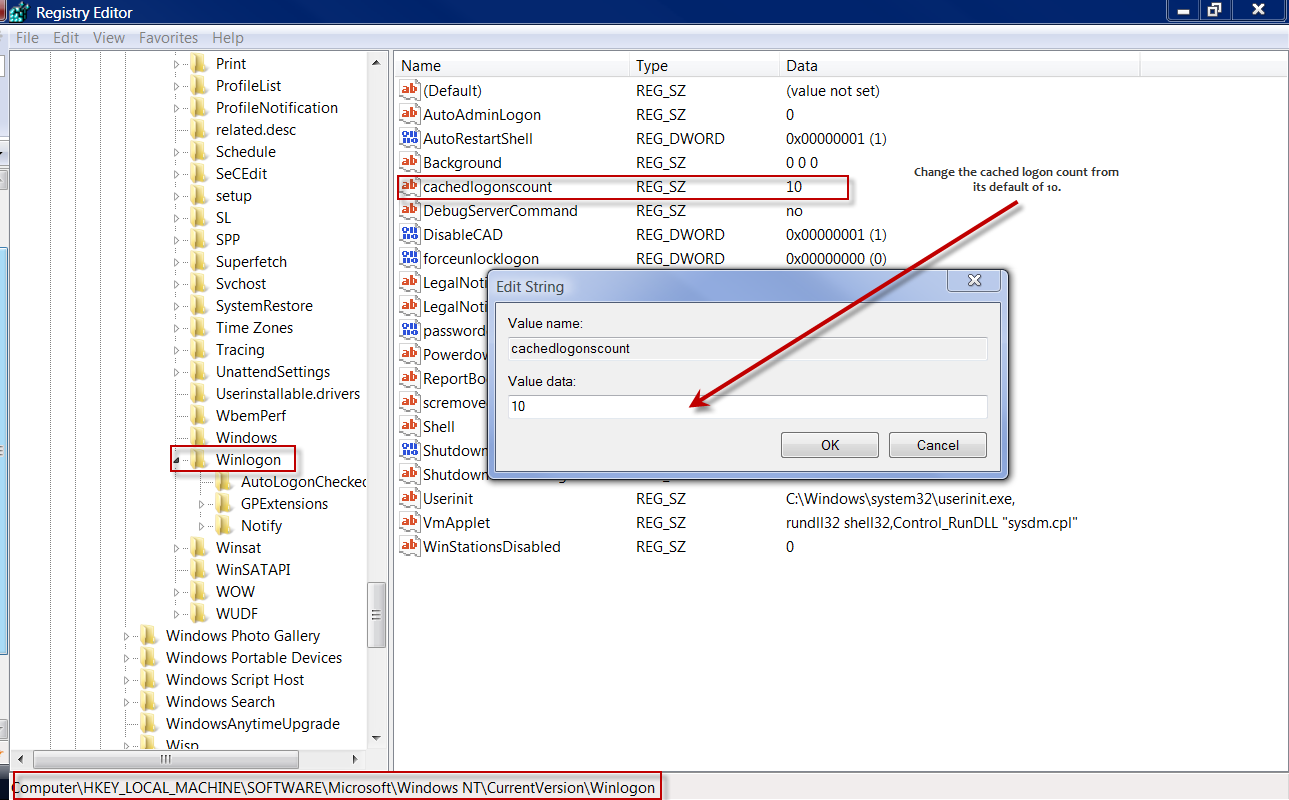Click the Schedule key folder icon
The width and height of the screenshot is (1289, 800).
[200, 152]
